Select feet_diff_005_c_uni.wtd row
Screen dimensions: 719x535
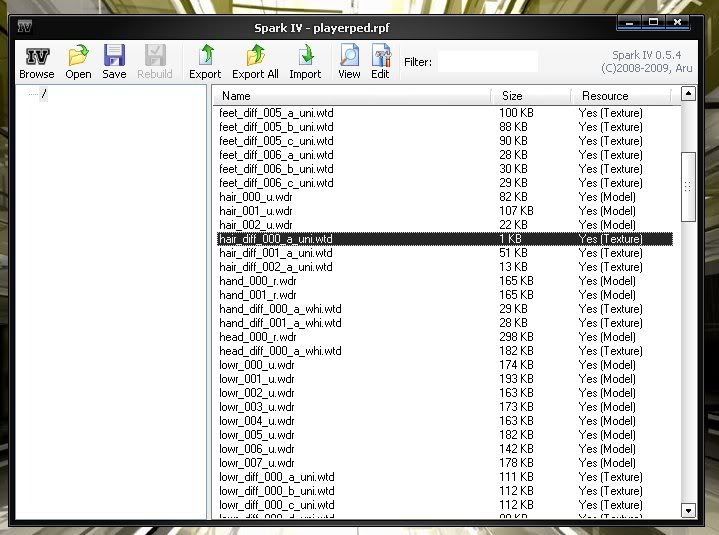click(445, 141)
